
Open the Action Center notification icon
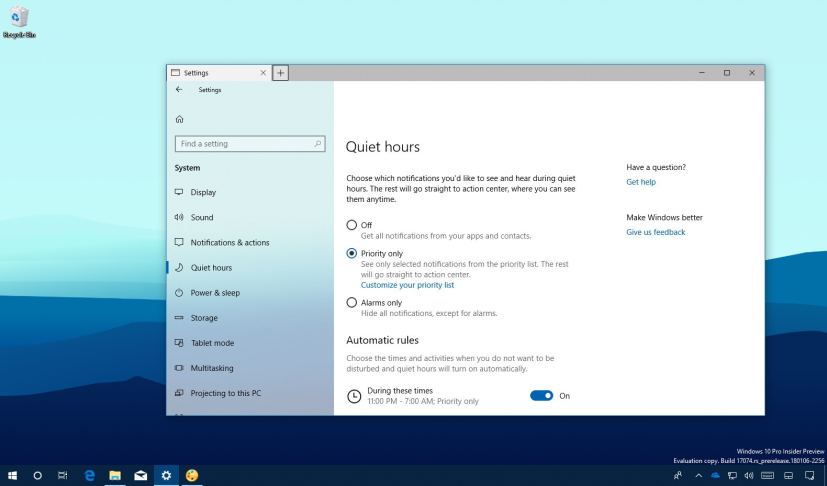pyautogui.click(x=810, y=475)
